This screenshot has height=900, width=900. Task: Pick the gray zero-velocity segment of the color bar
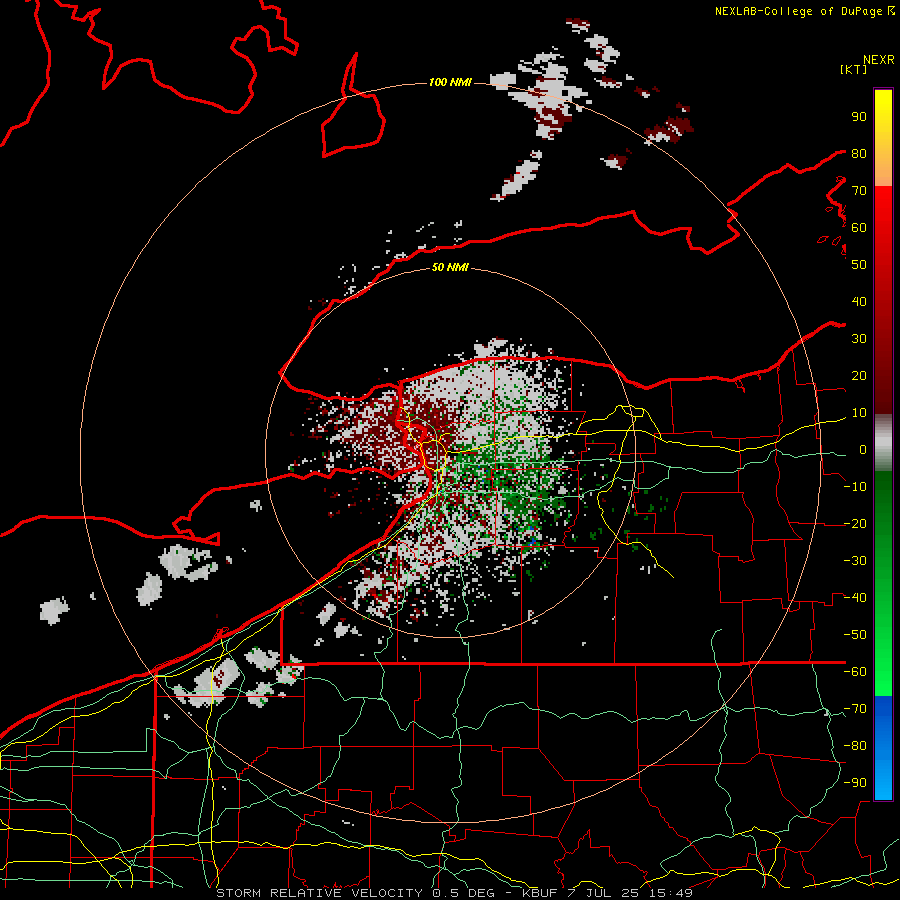pyautogui.click(x=883, y=443)
